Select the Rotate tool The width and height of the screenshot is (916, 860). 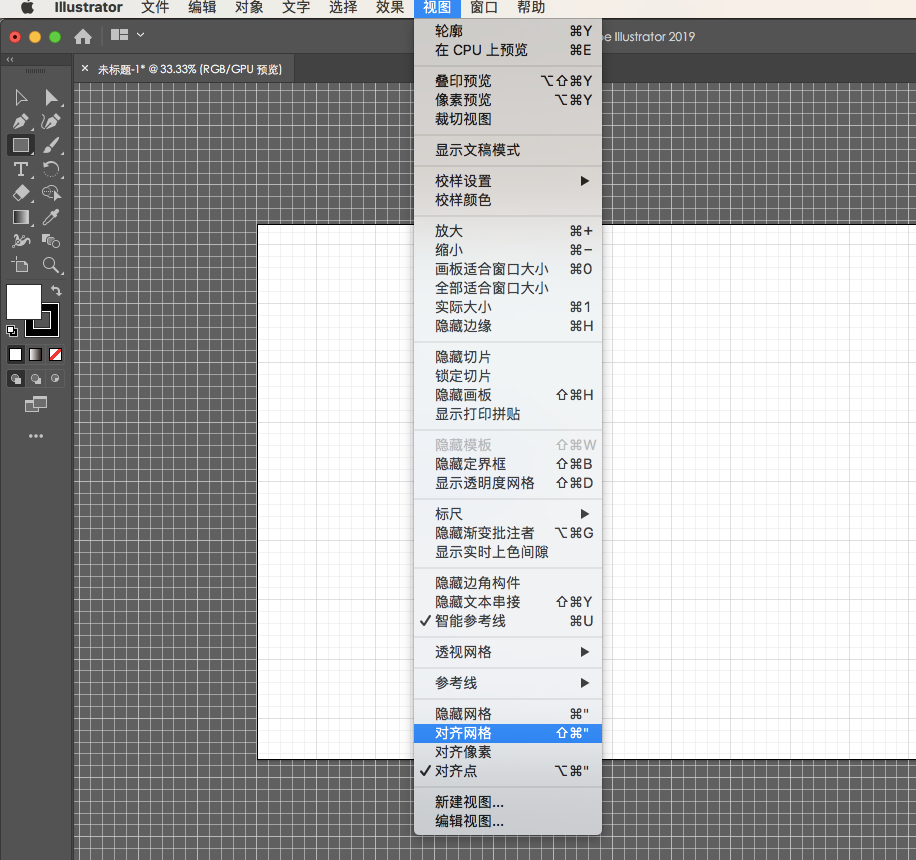(x=51, y=169)
